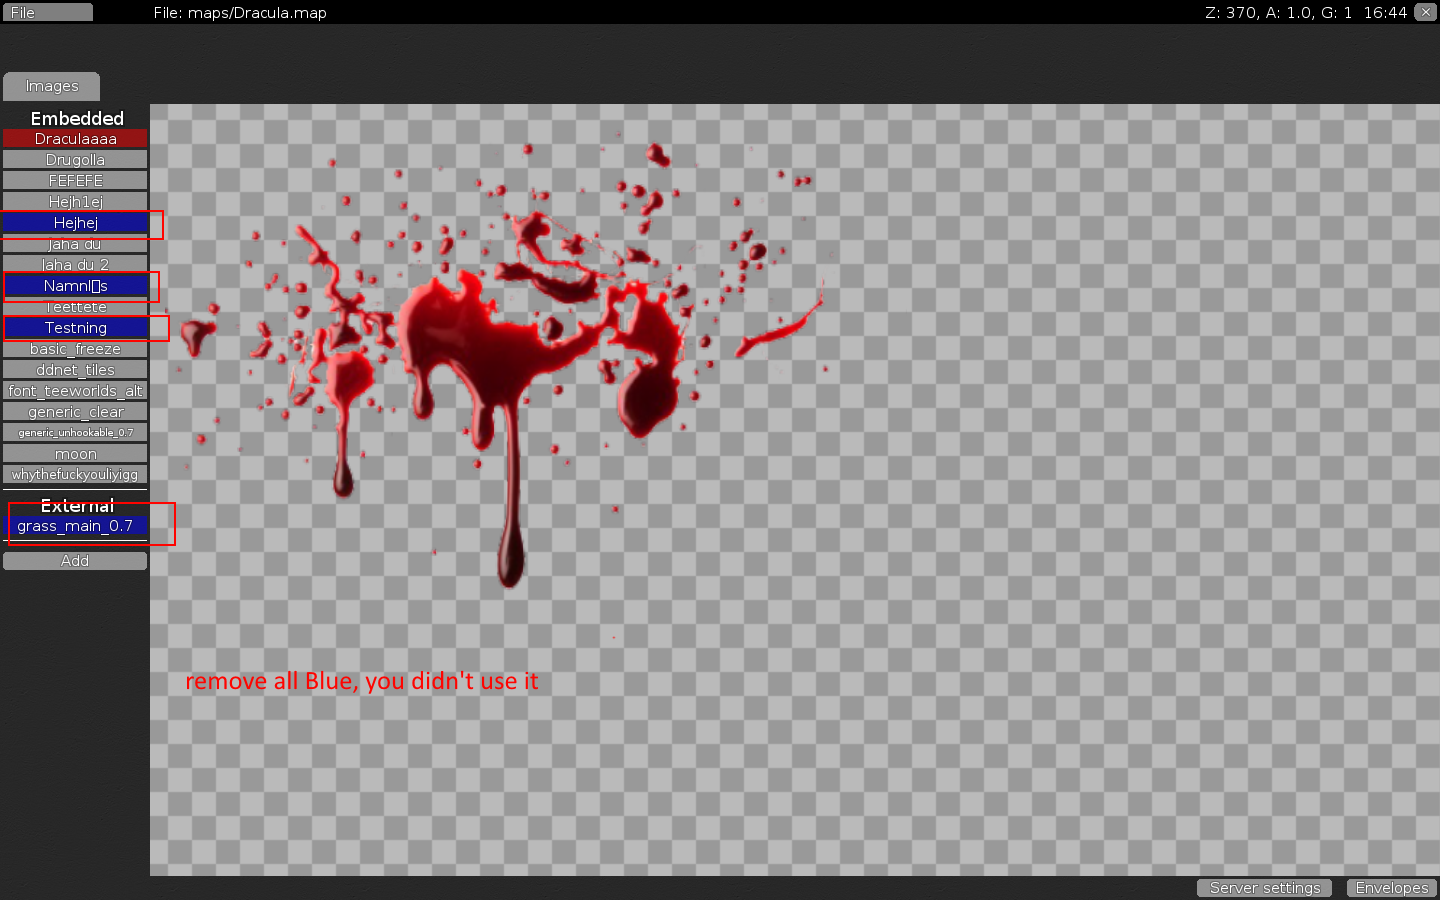Switch to the Images panel
This screenshot has height=900, width=1440.
(51, 86)
